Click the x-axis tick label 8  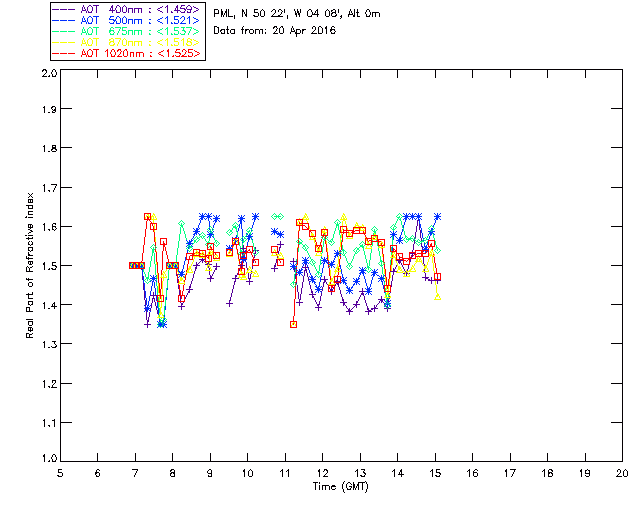pyautogui.click(x=172, y=473)
